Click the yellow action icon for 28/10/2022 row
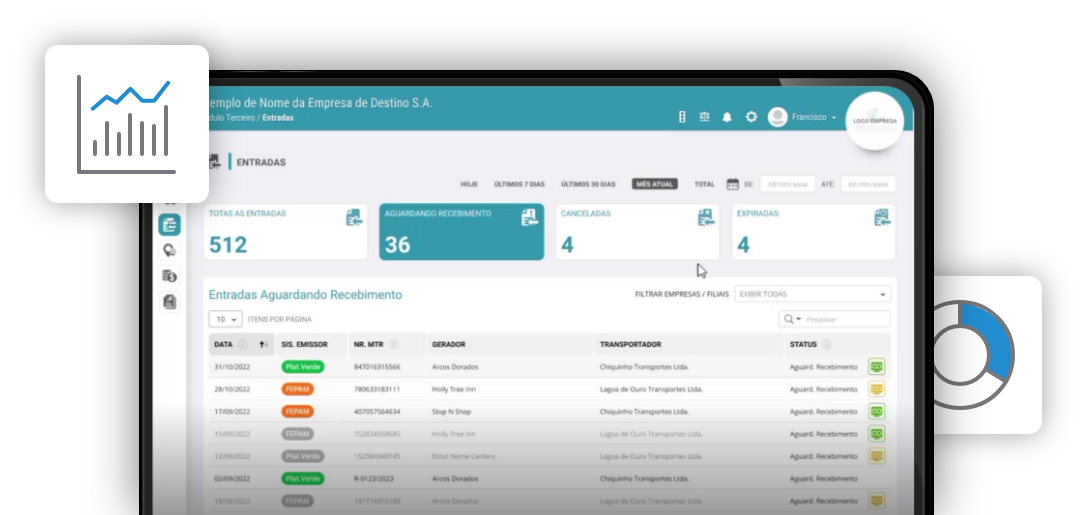Viewport: 1087px width, 515px height. coord(877,389)
